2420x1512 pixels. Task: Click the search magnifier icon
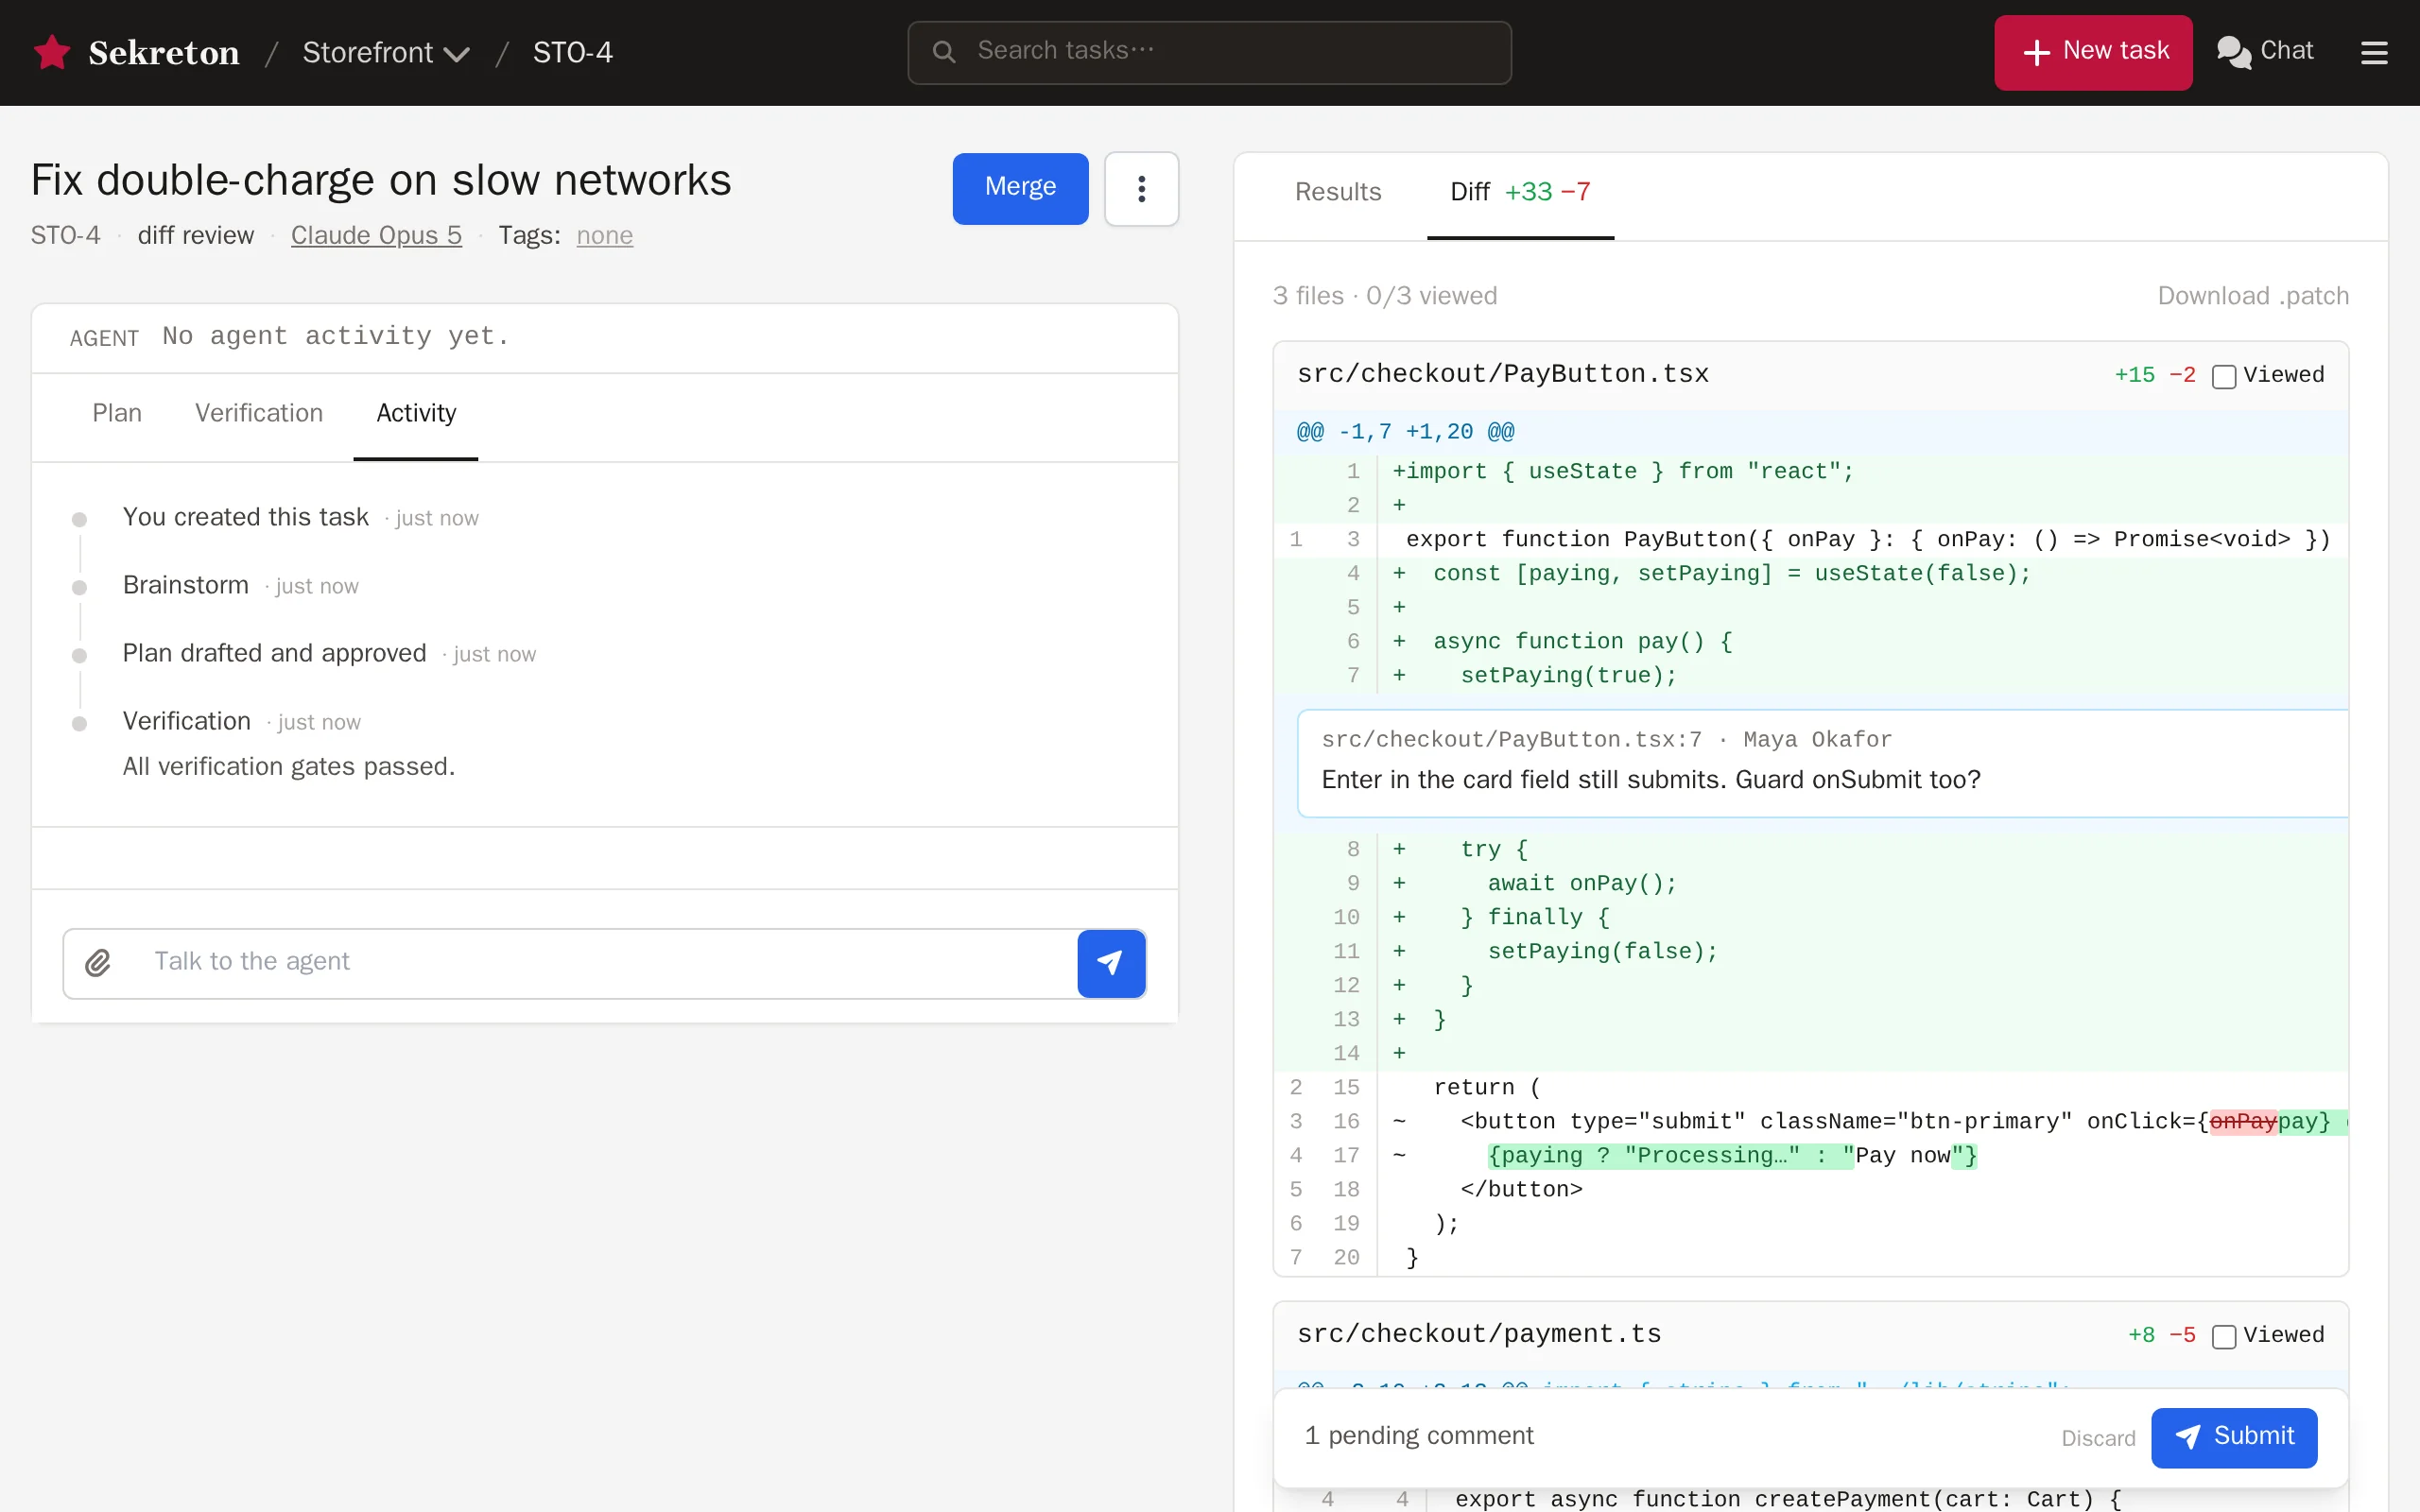click(943, 52)
